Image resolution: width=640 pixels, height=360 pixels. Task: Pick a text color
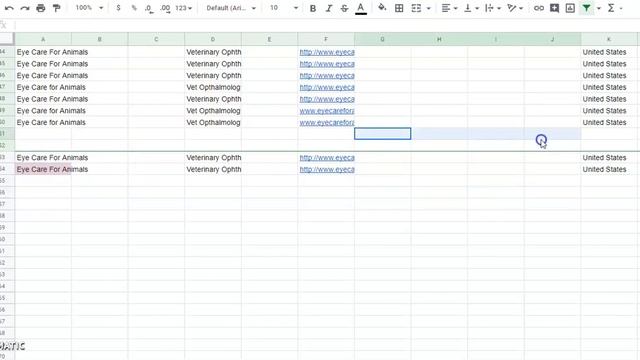pyautogui.click(x=360, y=8)
